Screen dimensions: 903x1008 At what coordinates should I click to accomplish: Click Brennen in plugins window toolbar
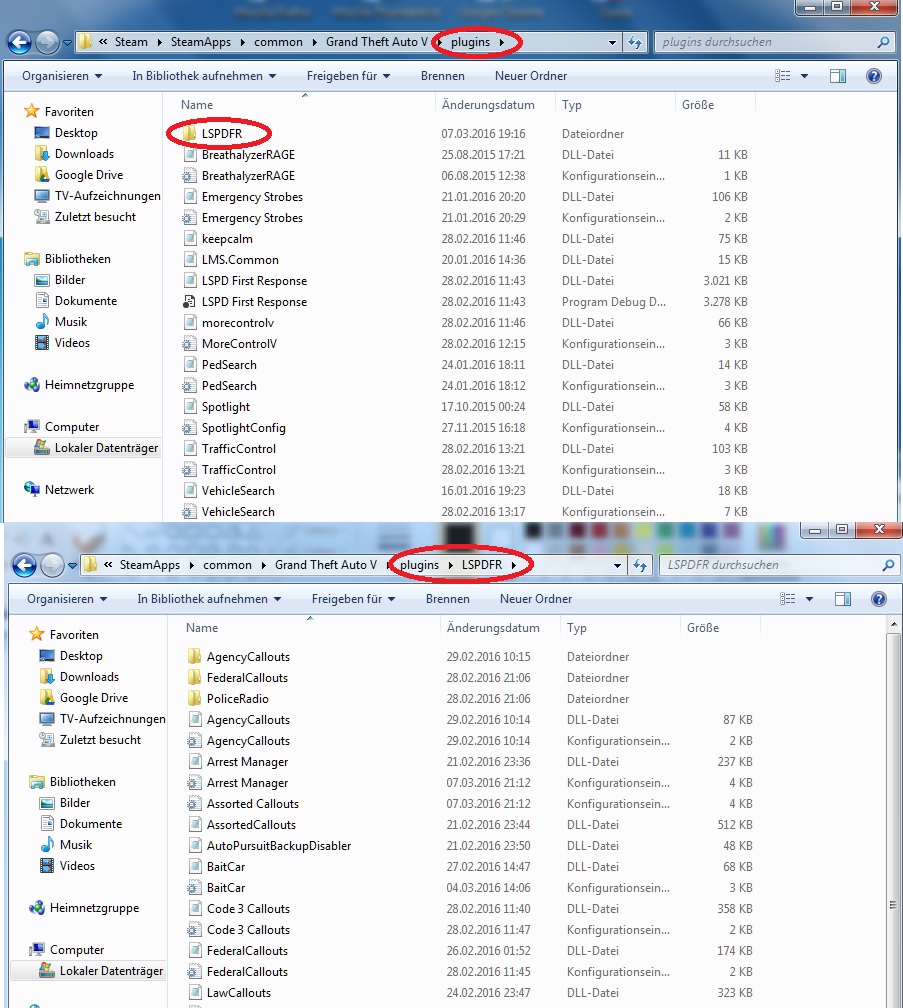click(443, 76)
